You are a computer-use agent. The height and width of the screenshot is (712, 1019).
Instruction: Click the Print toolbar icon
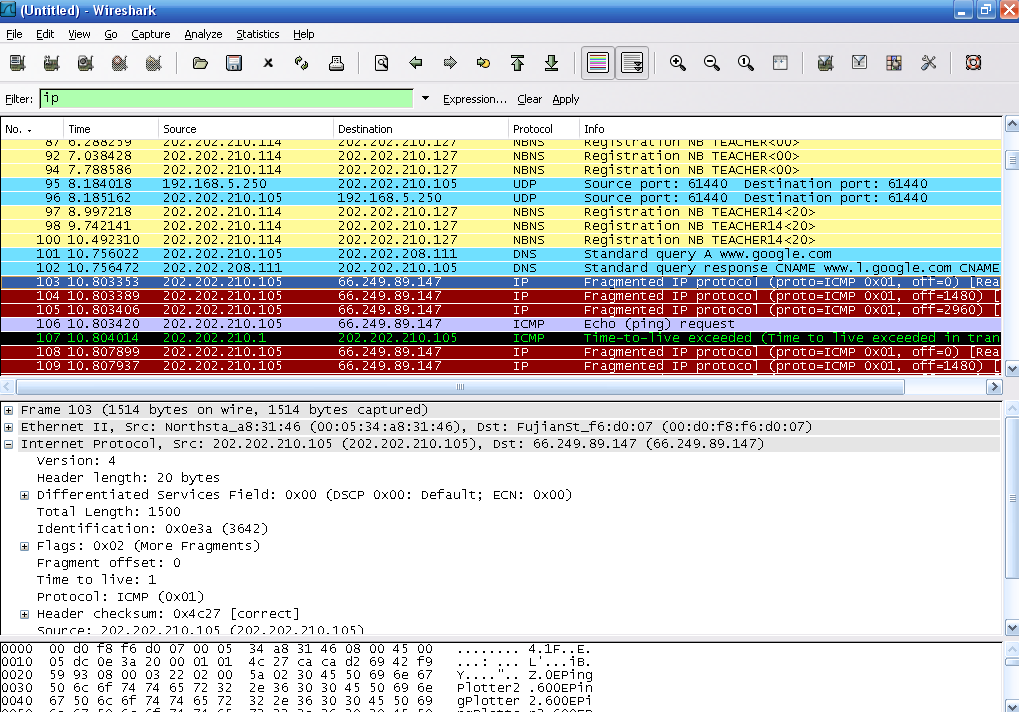[336, 62]
